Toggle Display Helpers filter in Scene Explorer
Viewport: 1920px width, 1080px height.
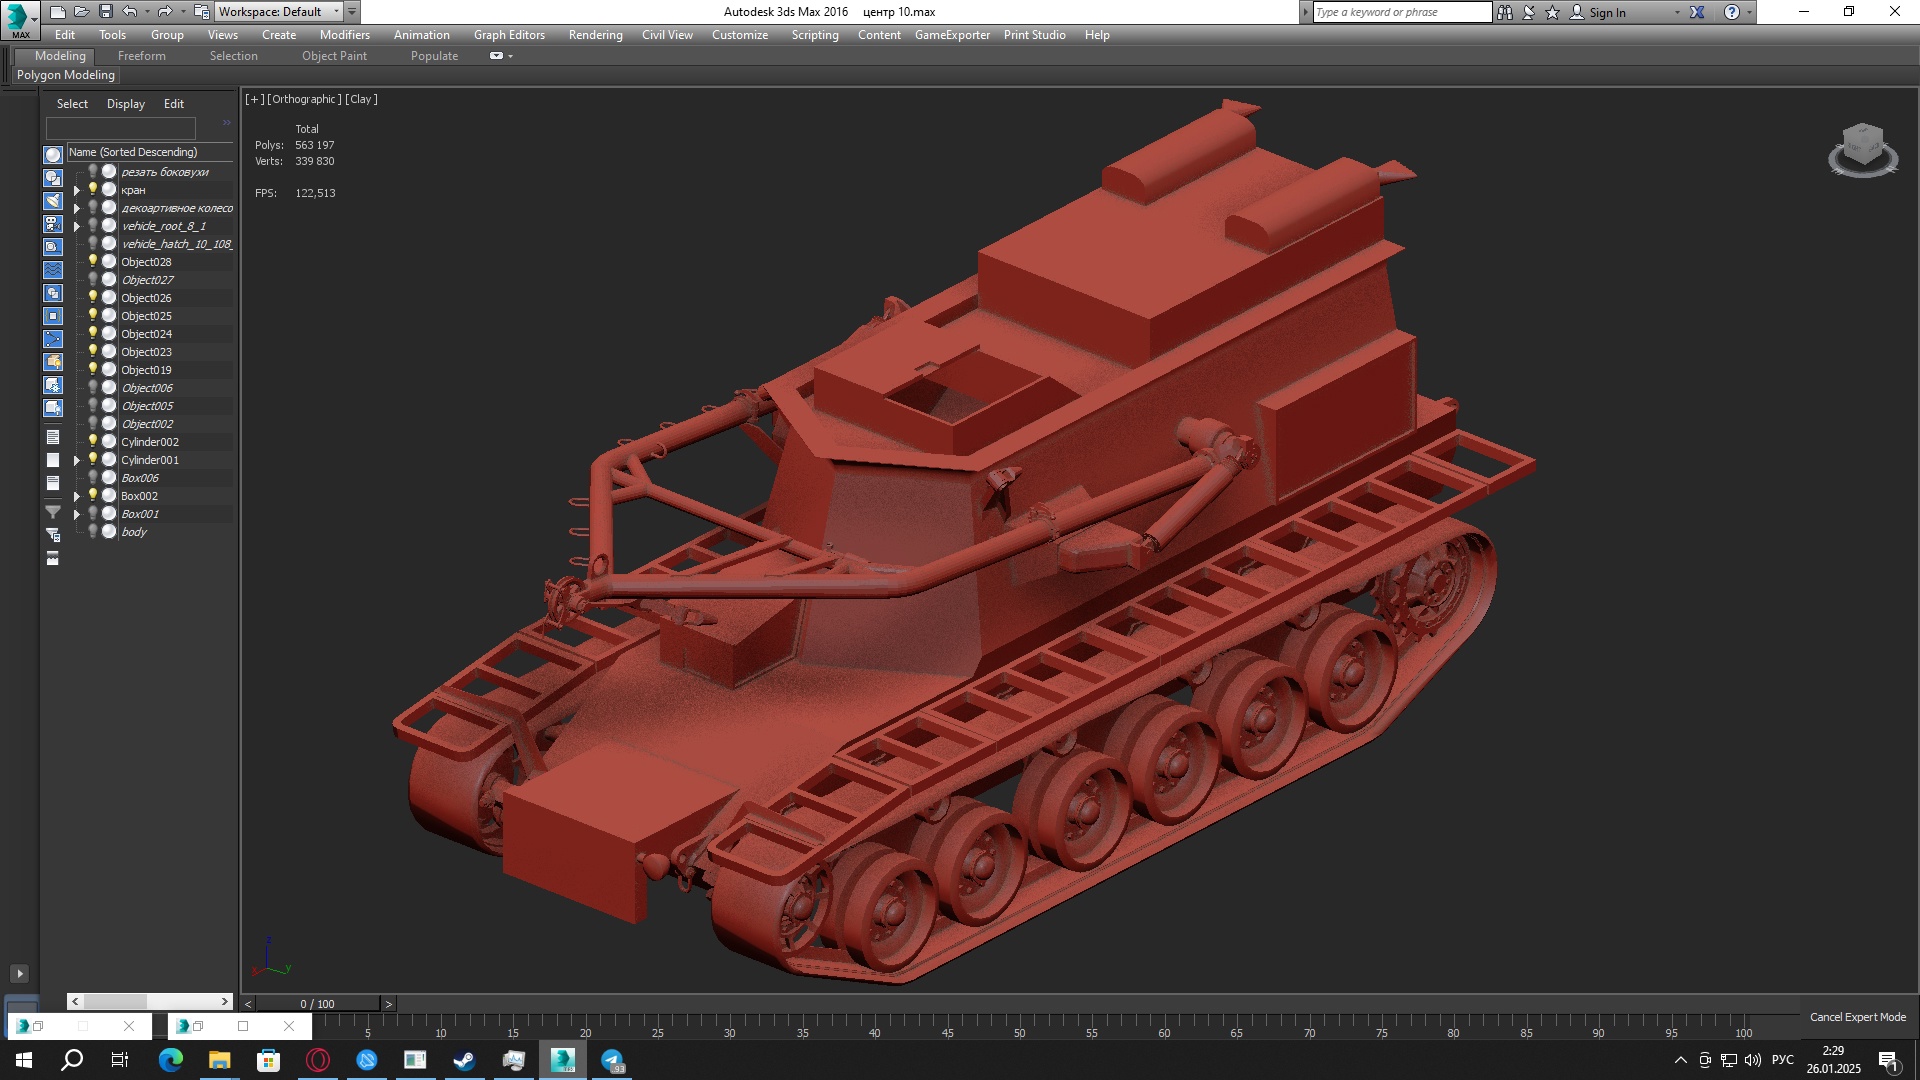click(53, 247)
